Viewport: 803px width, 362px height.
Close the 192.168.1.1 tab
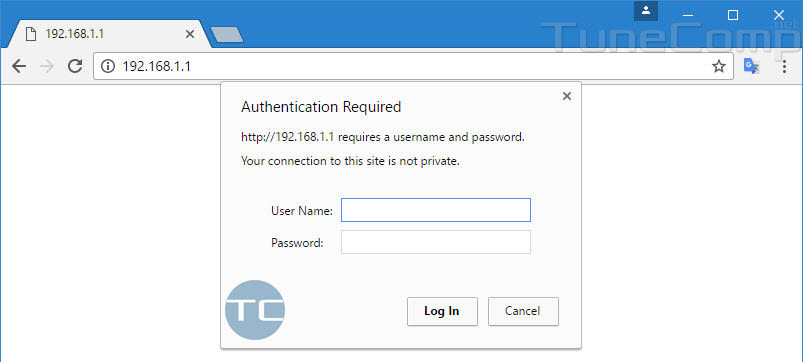[189, 34]
